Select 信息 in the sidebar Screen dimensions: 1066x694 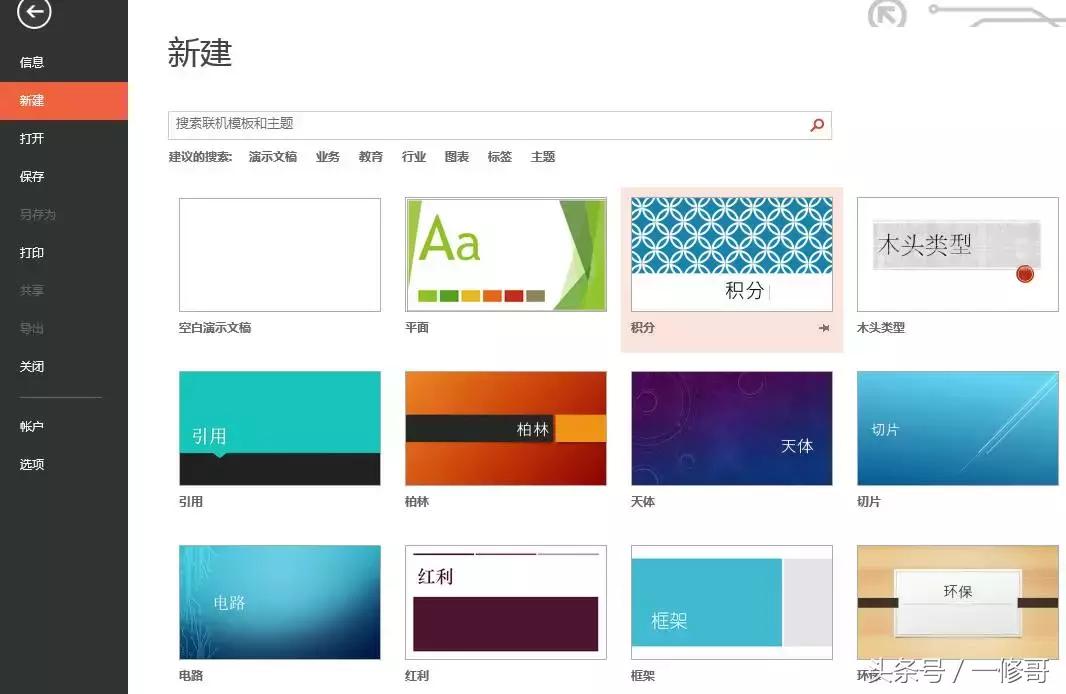click(31, 62)
